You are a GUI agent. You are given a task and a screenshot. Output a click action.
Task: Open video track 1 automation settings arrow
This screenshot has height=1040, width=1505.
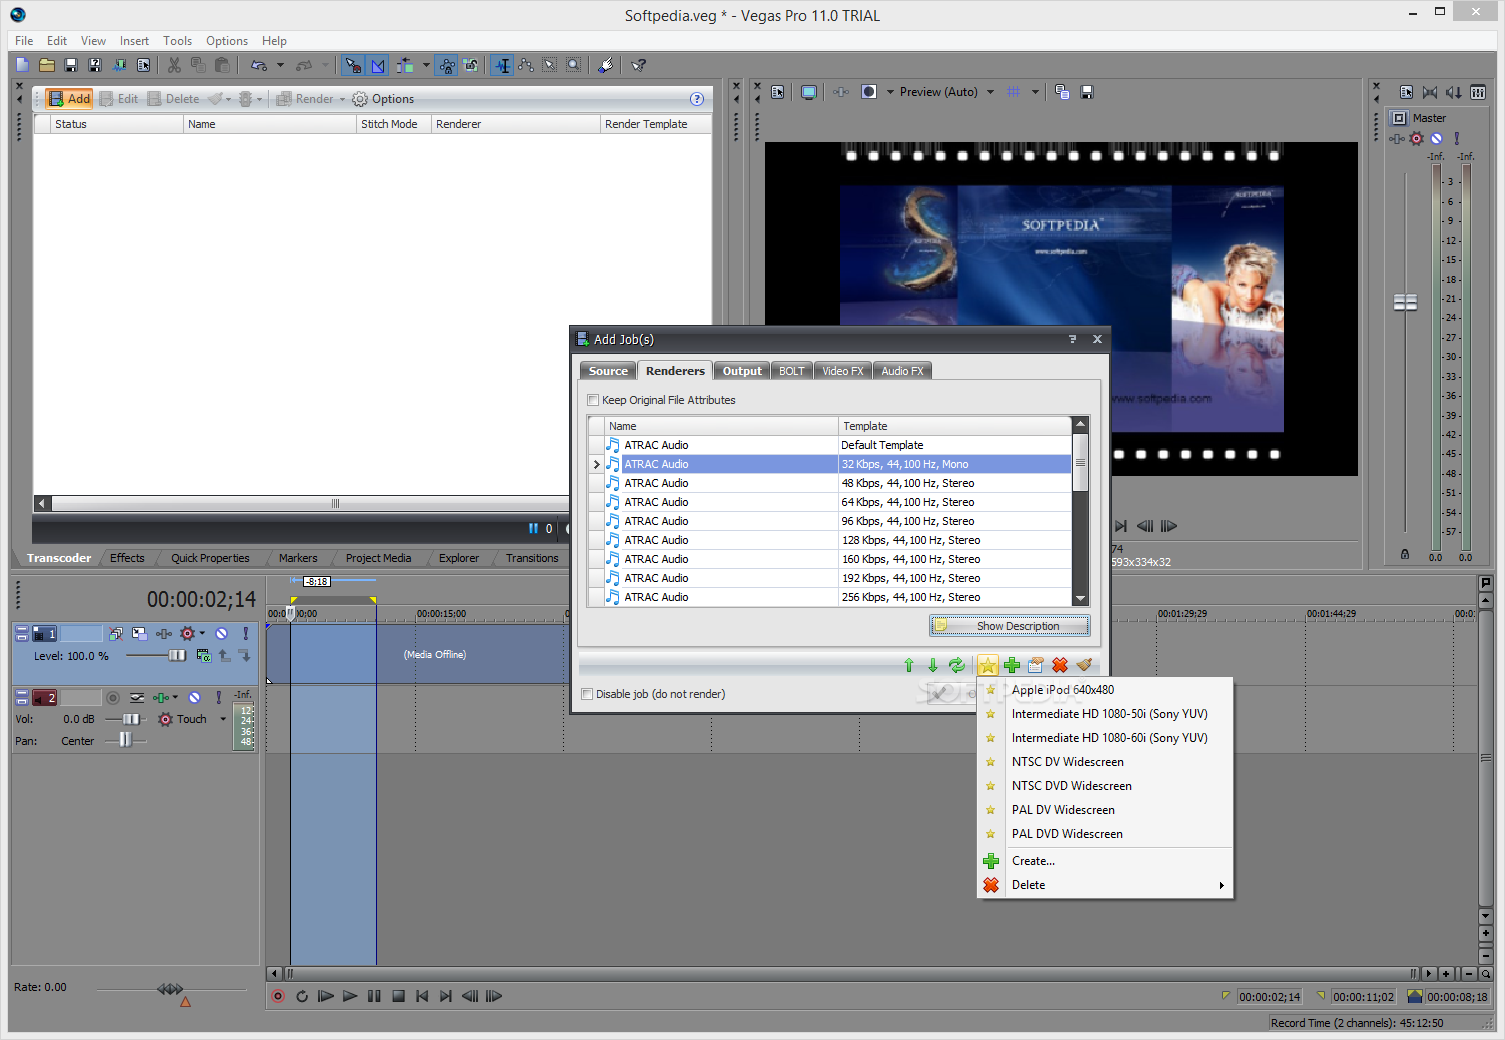pos(202,633)
